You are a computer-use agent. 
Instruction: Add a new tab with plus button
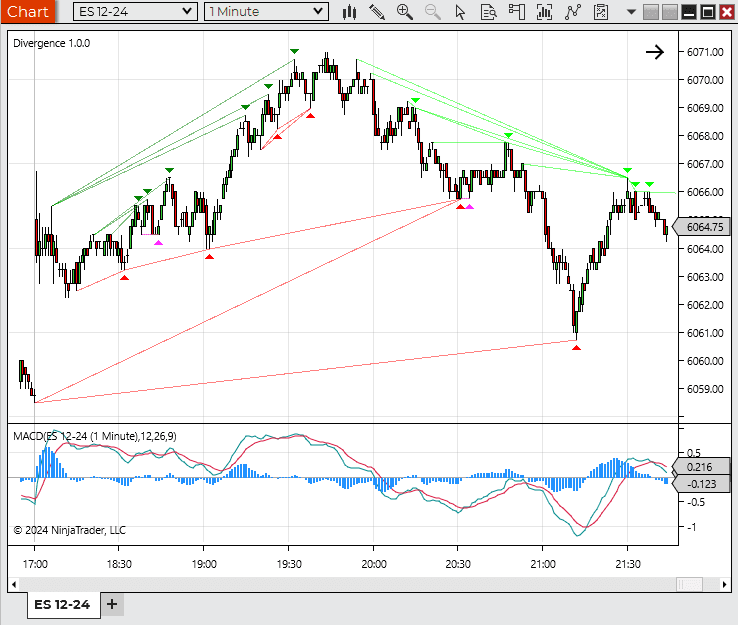(112, 604)
